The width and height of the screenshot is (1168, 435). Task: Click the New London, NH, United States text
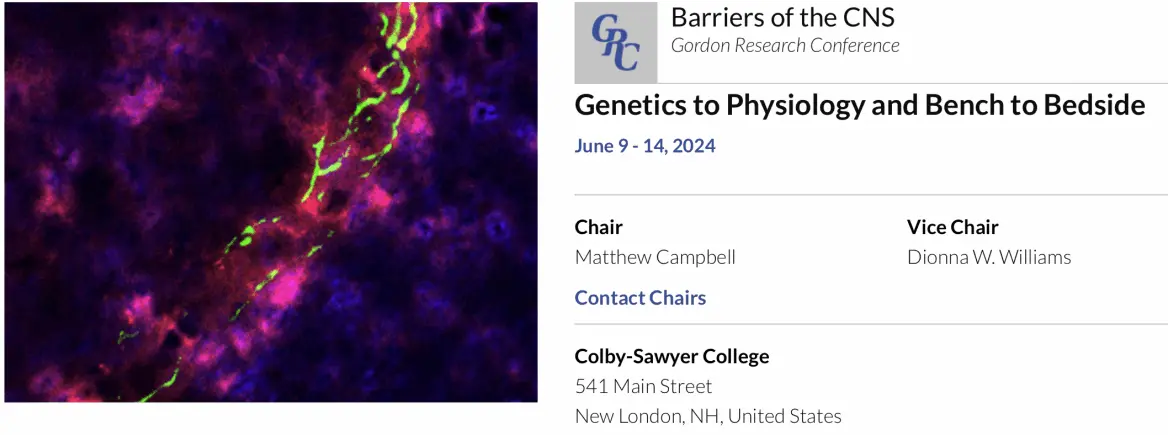click(x=708, y=416)
